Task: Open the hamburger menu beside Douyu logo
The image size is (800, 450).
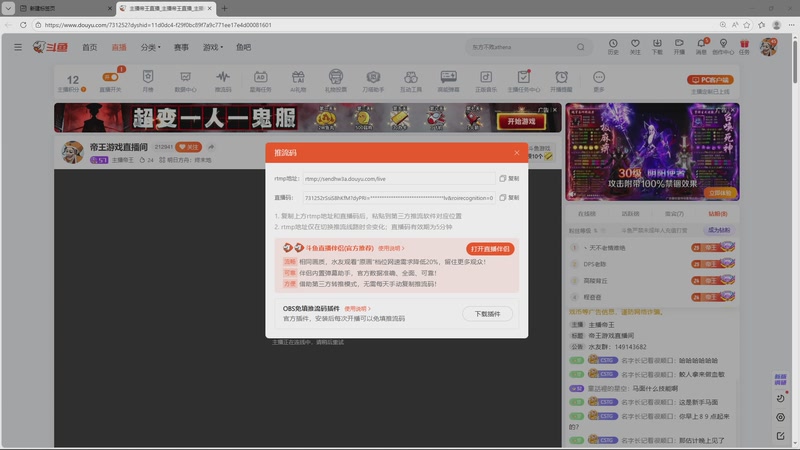Action: click(x=18, y=47)
